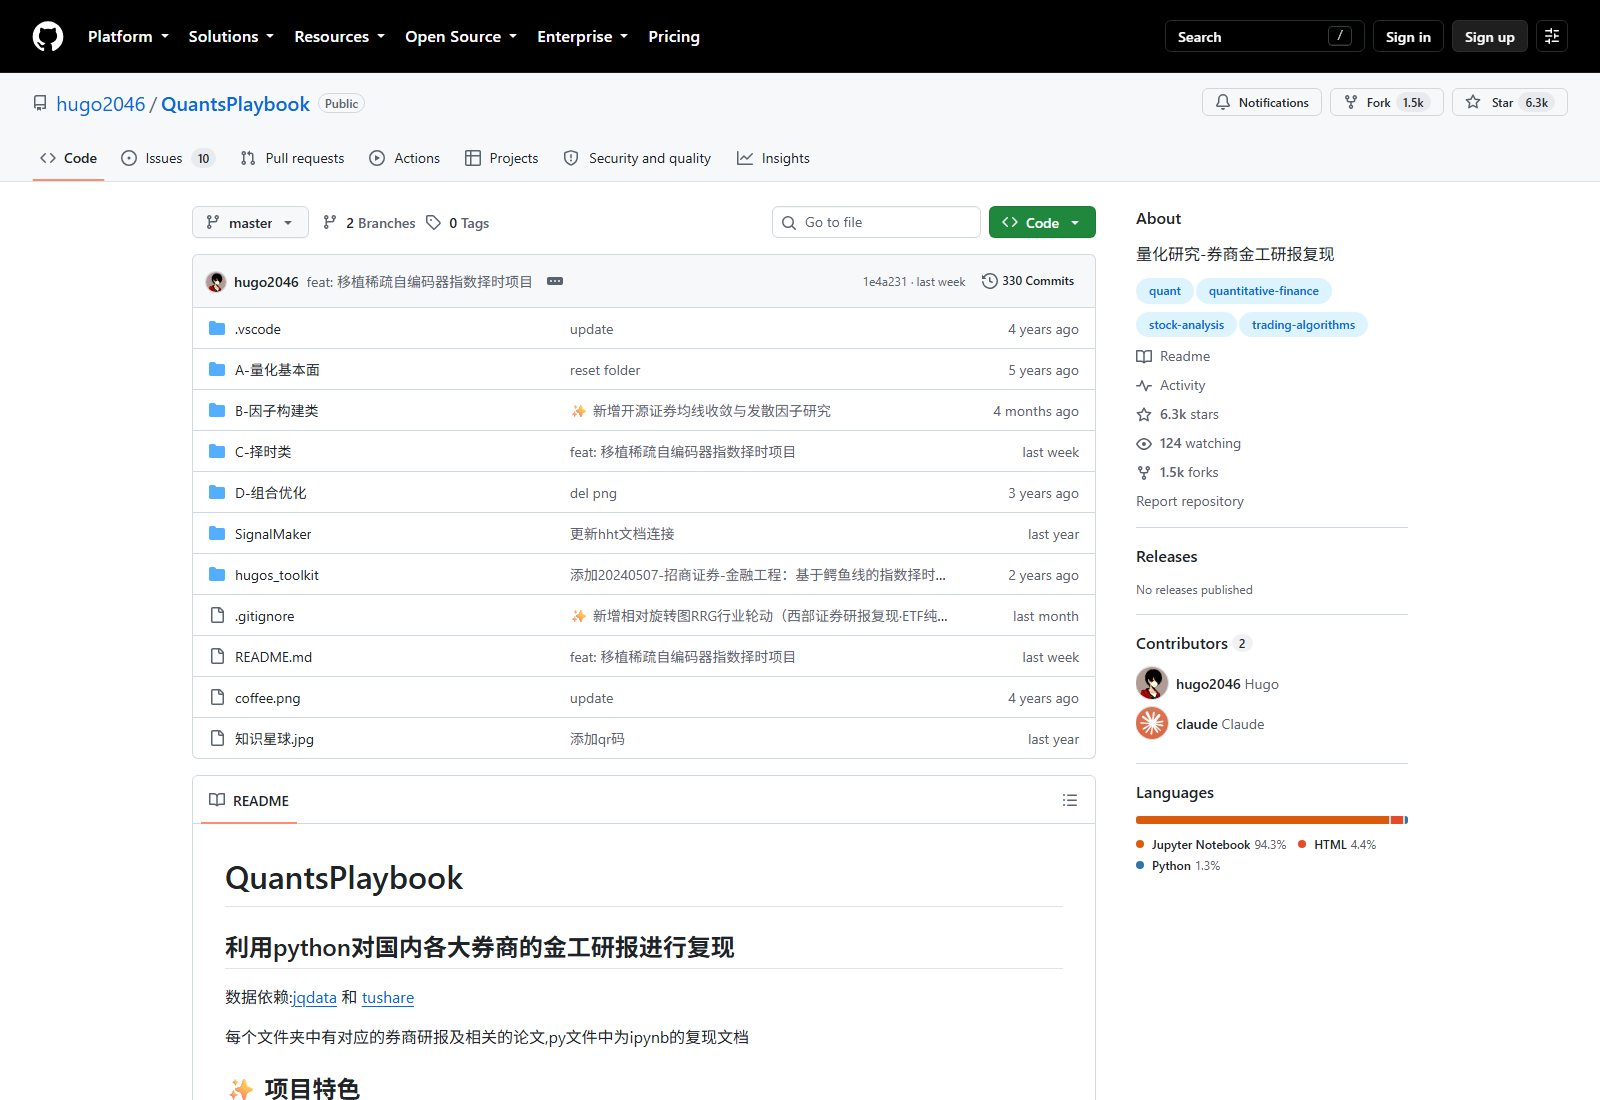
Task: Open the 330 Commits history
Action: tap(1028, 281)
